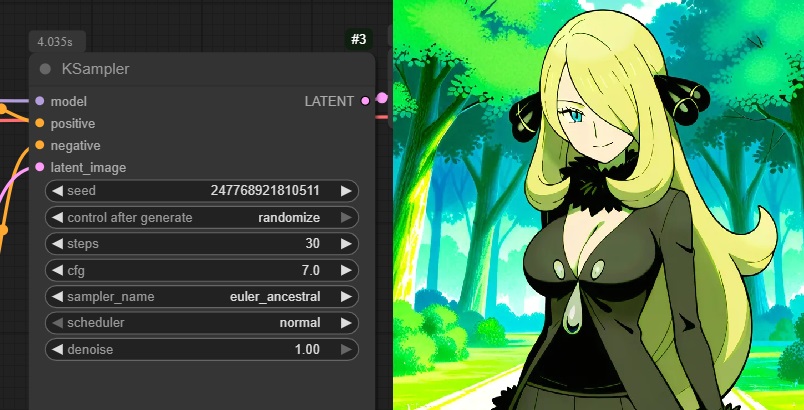Click the model input socket
The image size is (804, 410).
(x=39, y=101)
